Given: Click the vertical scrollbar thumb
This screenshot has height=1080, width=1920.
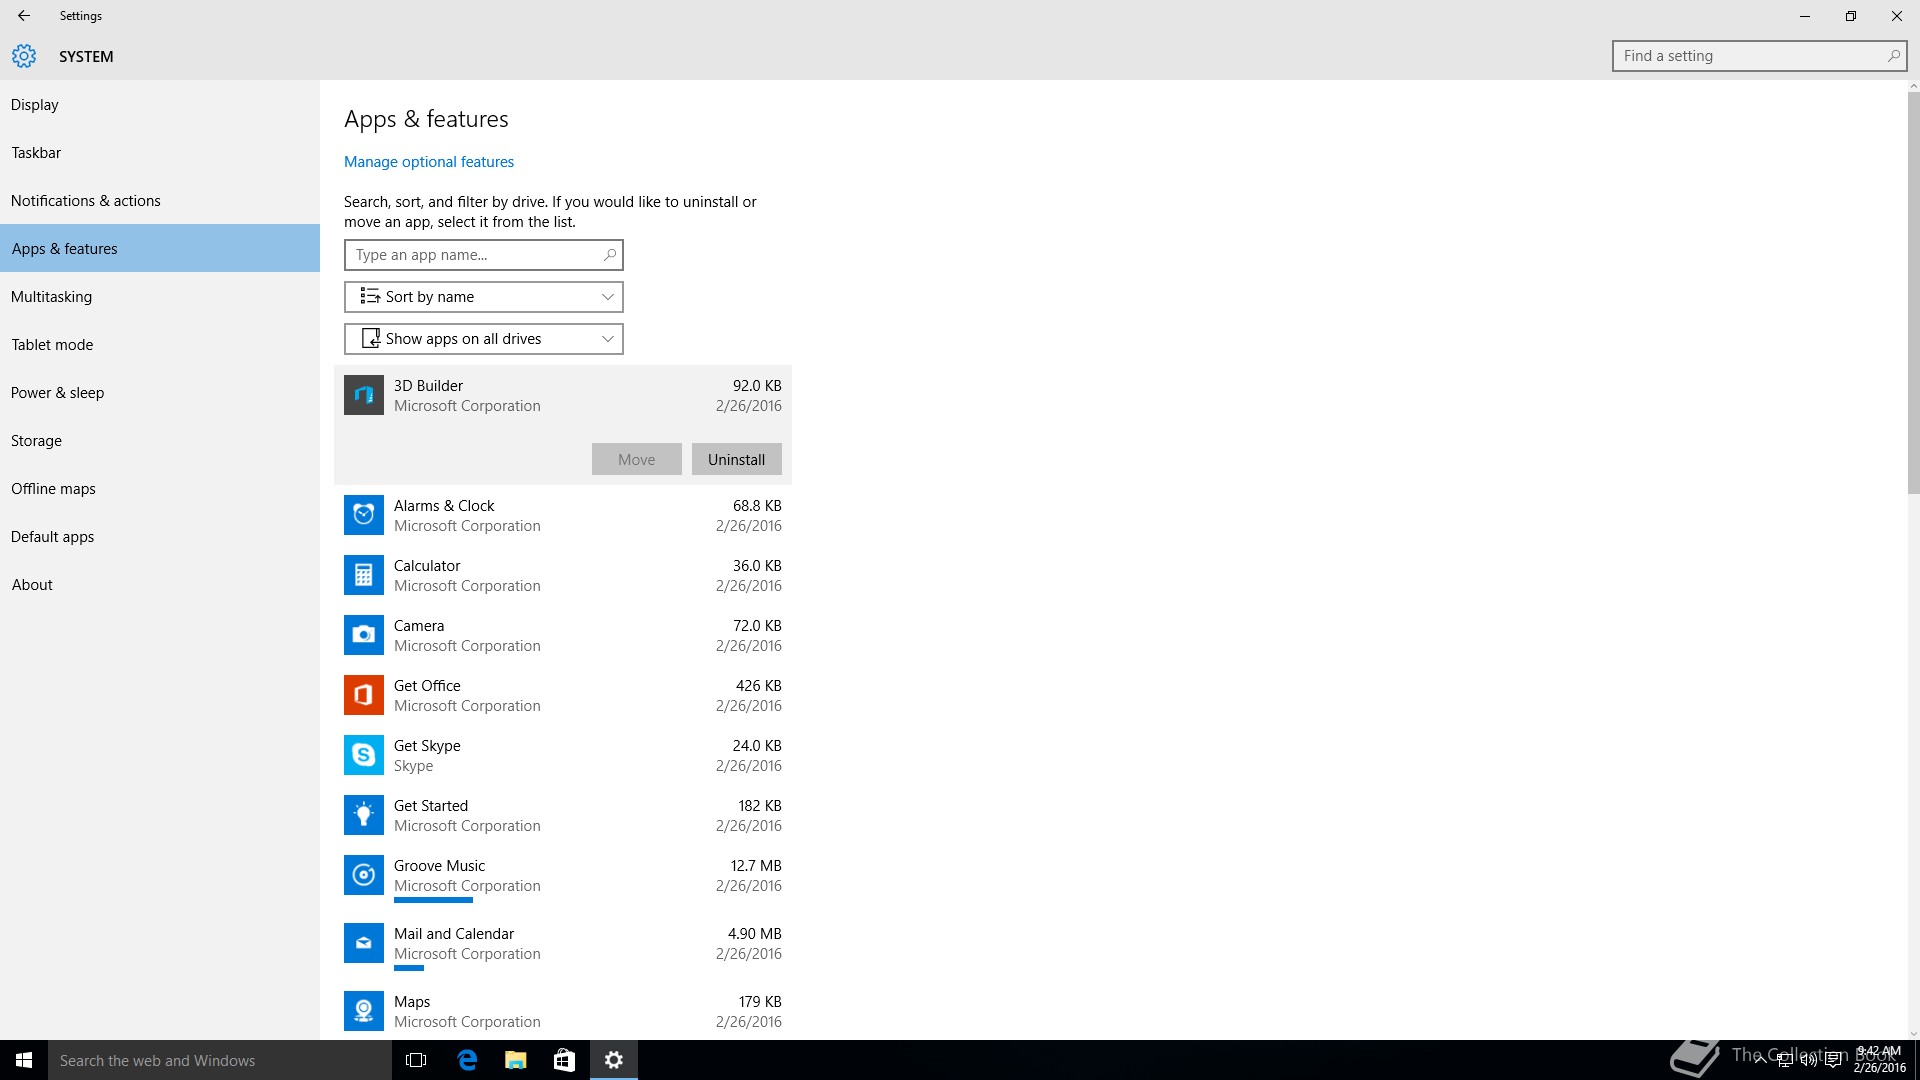Looking at the screenshot, I should point(1913,294).
